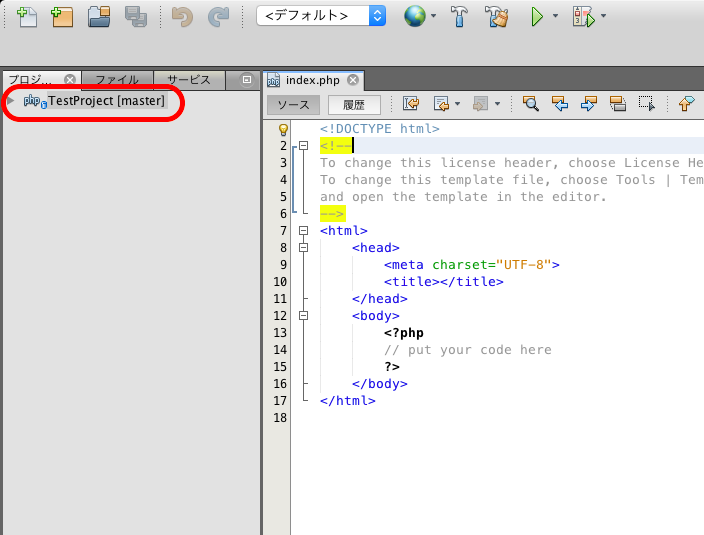
Task: Click the Build Project hammer icon
Action: [x=459, y=17]
